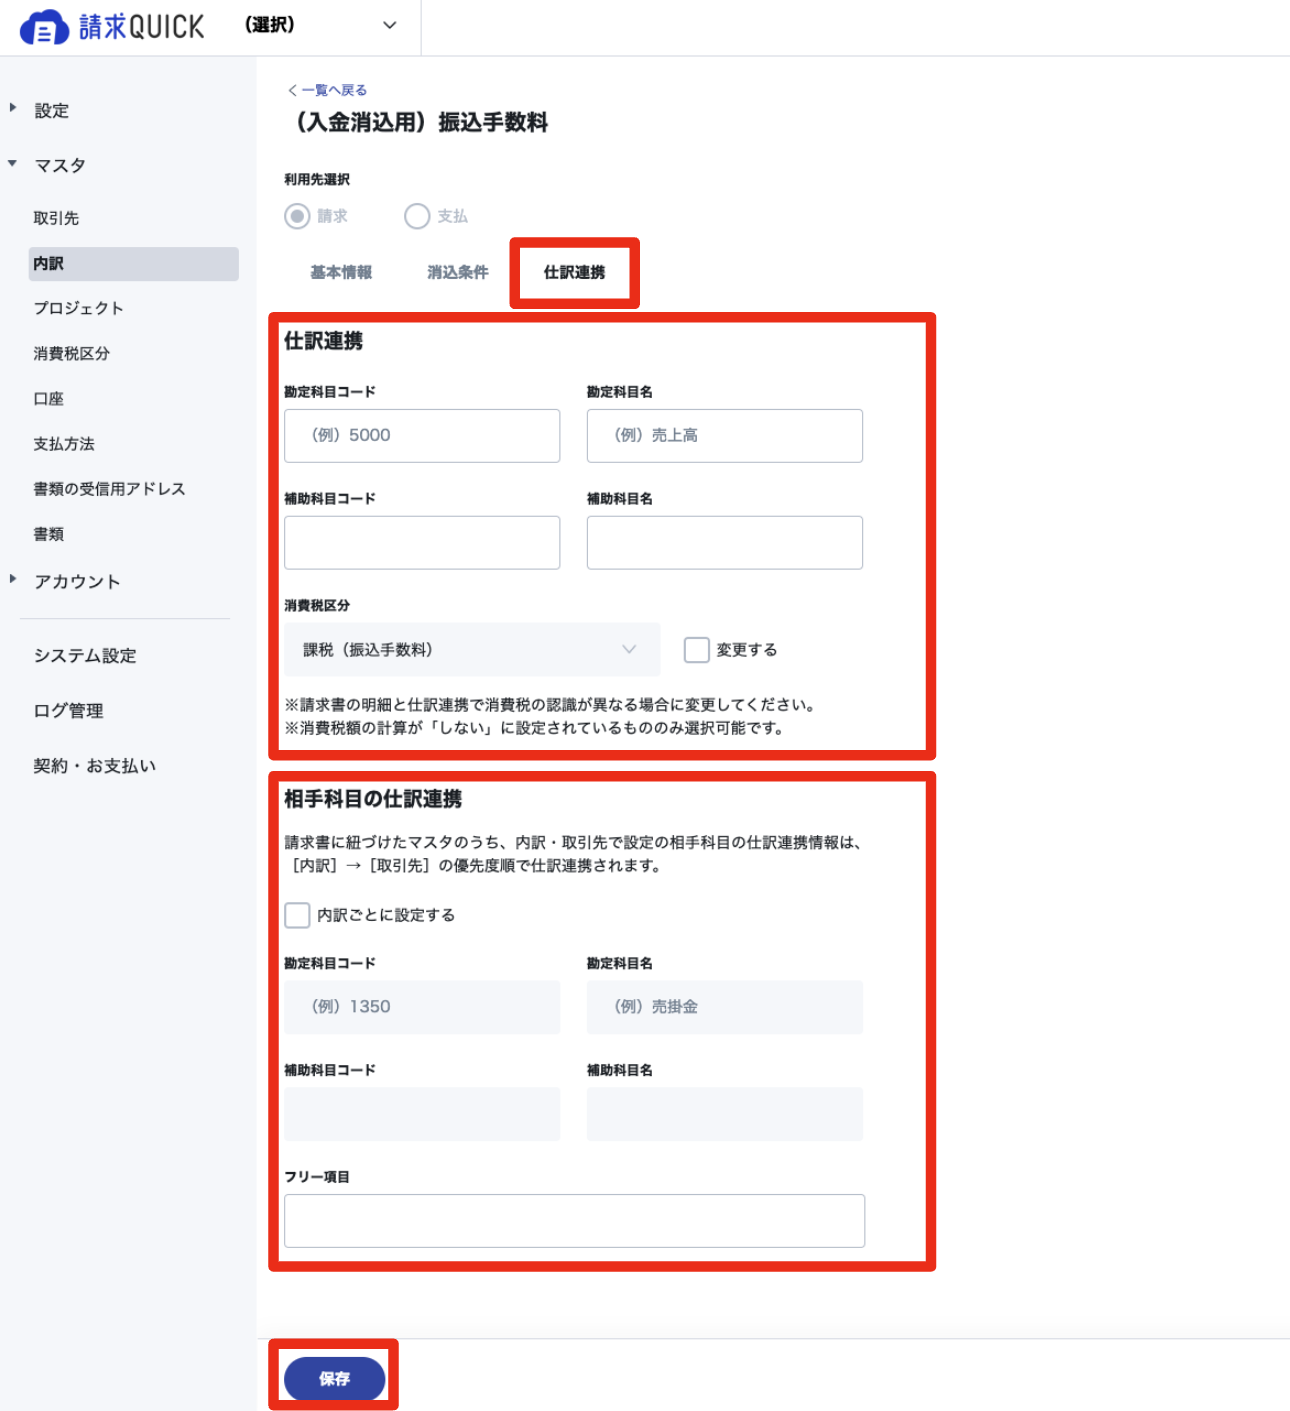This screenshot has width=1290, height=1411.
Task: Switch to the 基本情報 tab
Action: pyautogui.click(x=341, y=272)
